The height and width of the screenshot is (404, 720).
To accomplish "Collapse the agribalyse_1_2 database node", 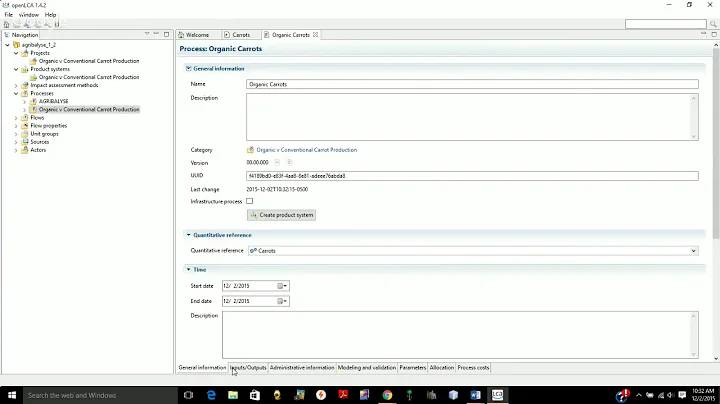I will 7,45.
